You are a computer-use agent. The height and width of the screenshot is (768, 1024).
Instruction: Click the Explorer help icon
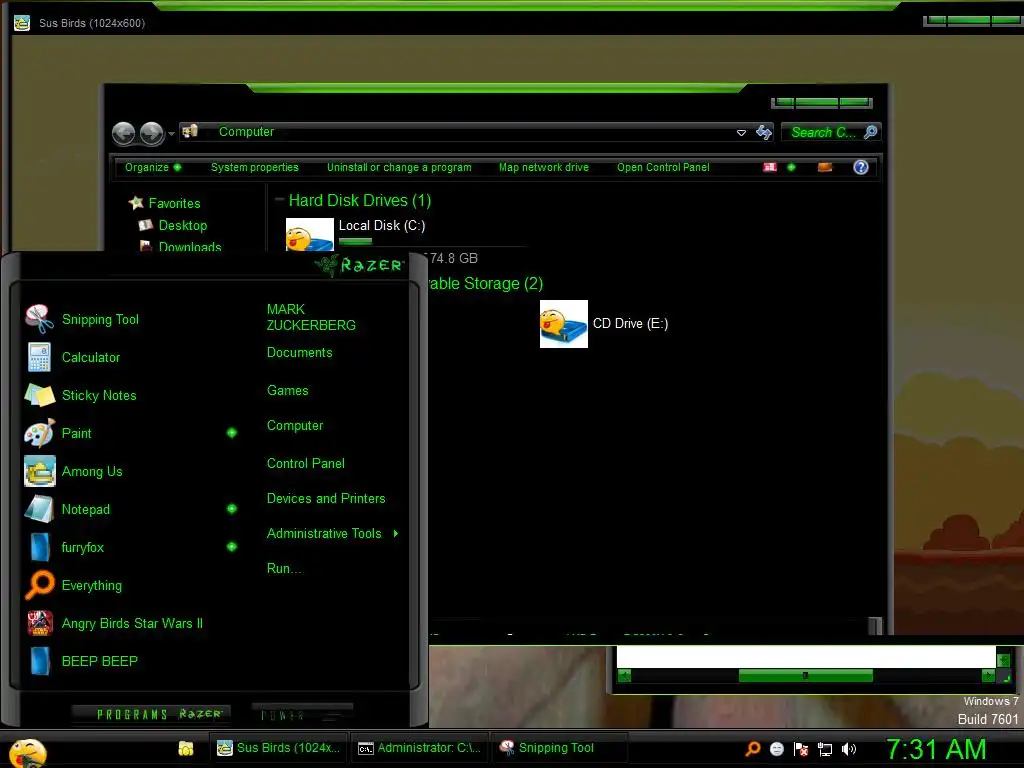[861, 167]
